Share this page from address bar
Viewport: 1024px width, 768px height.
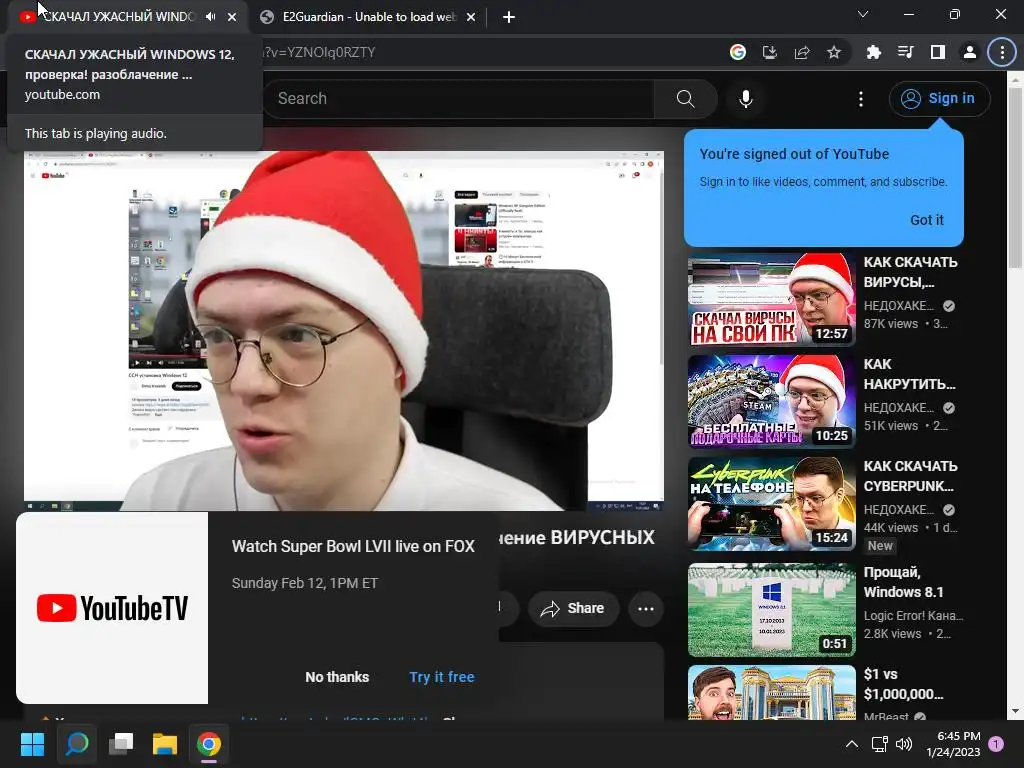(x=802, y=52)
